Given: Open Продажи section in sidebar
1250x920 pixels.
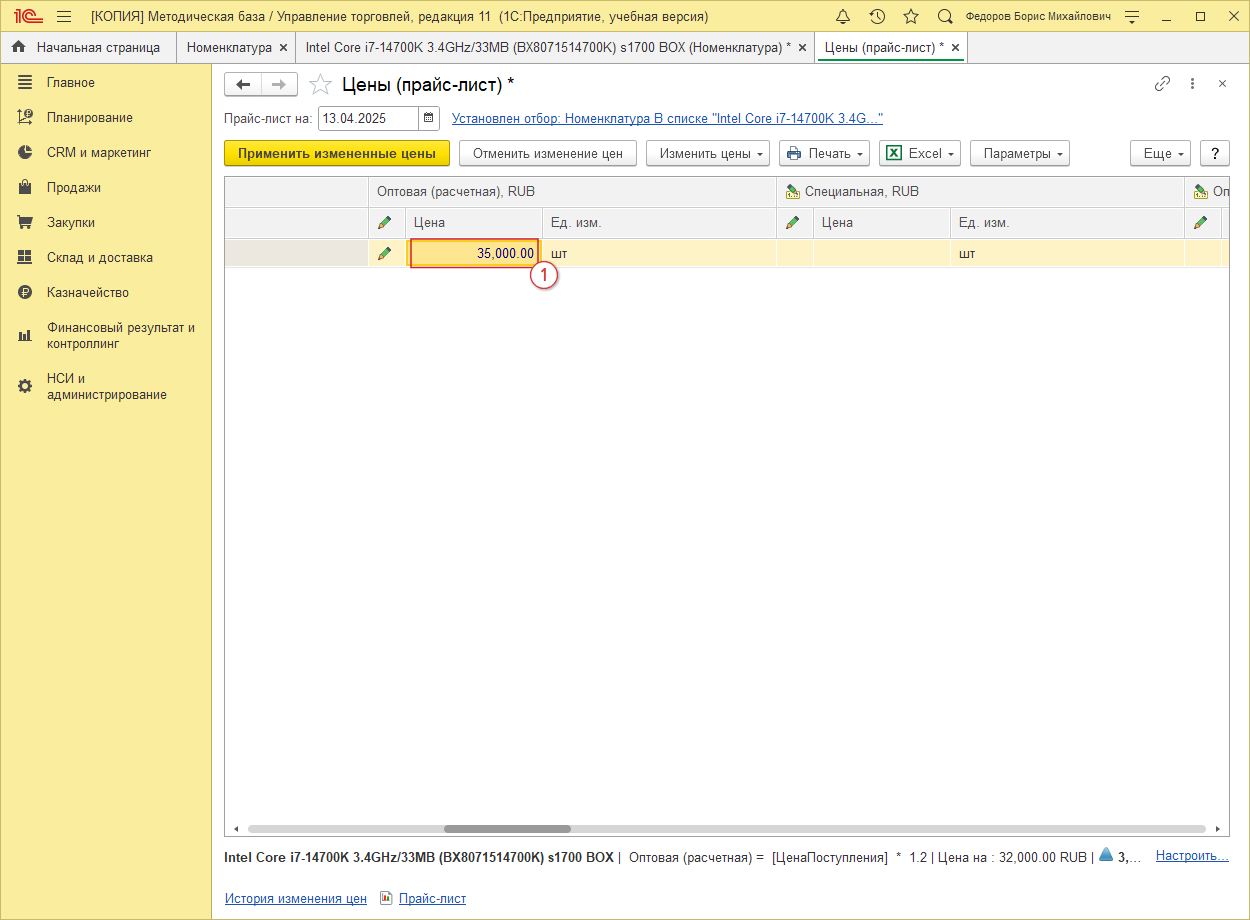Looking at the screenshot, I should tap(73, 188).
